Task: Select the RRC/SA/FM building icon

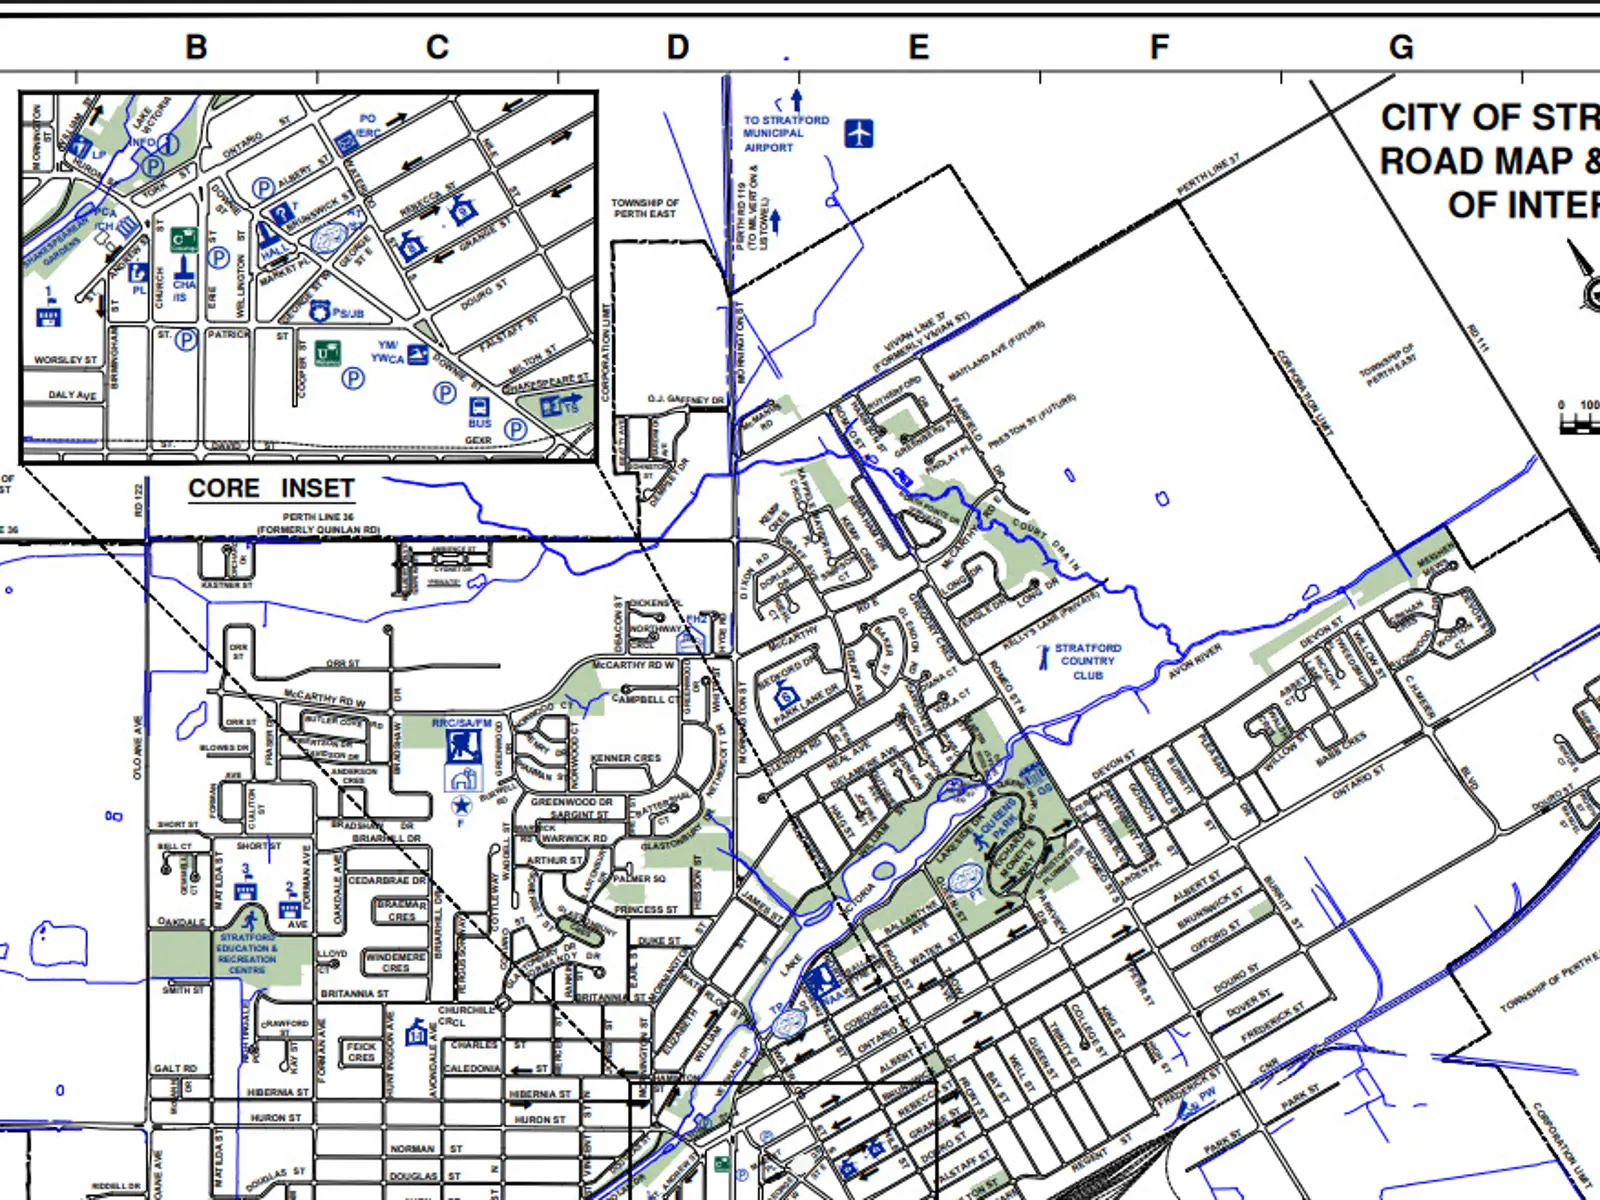Action: [463, 747]
